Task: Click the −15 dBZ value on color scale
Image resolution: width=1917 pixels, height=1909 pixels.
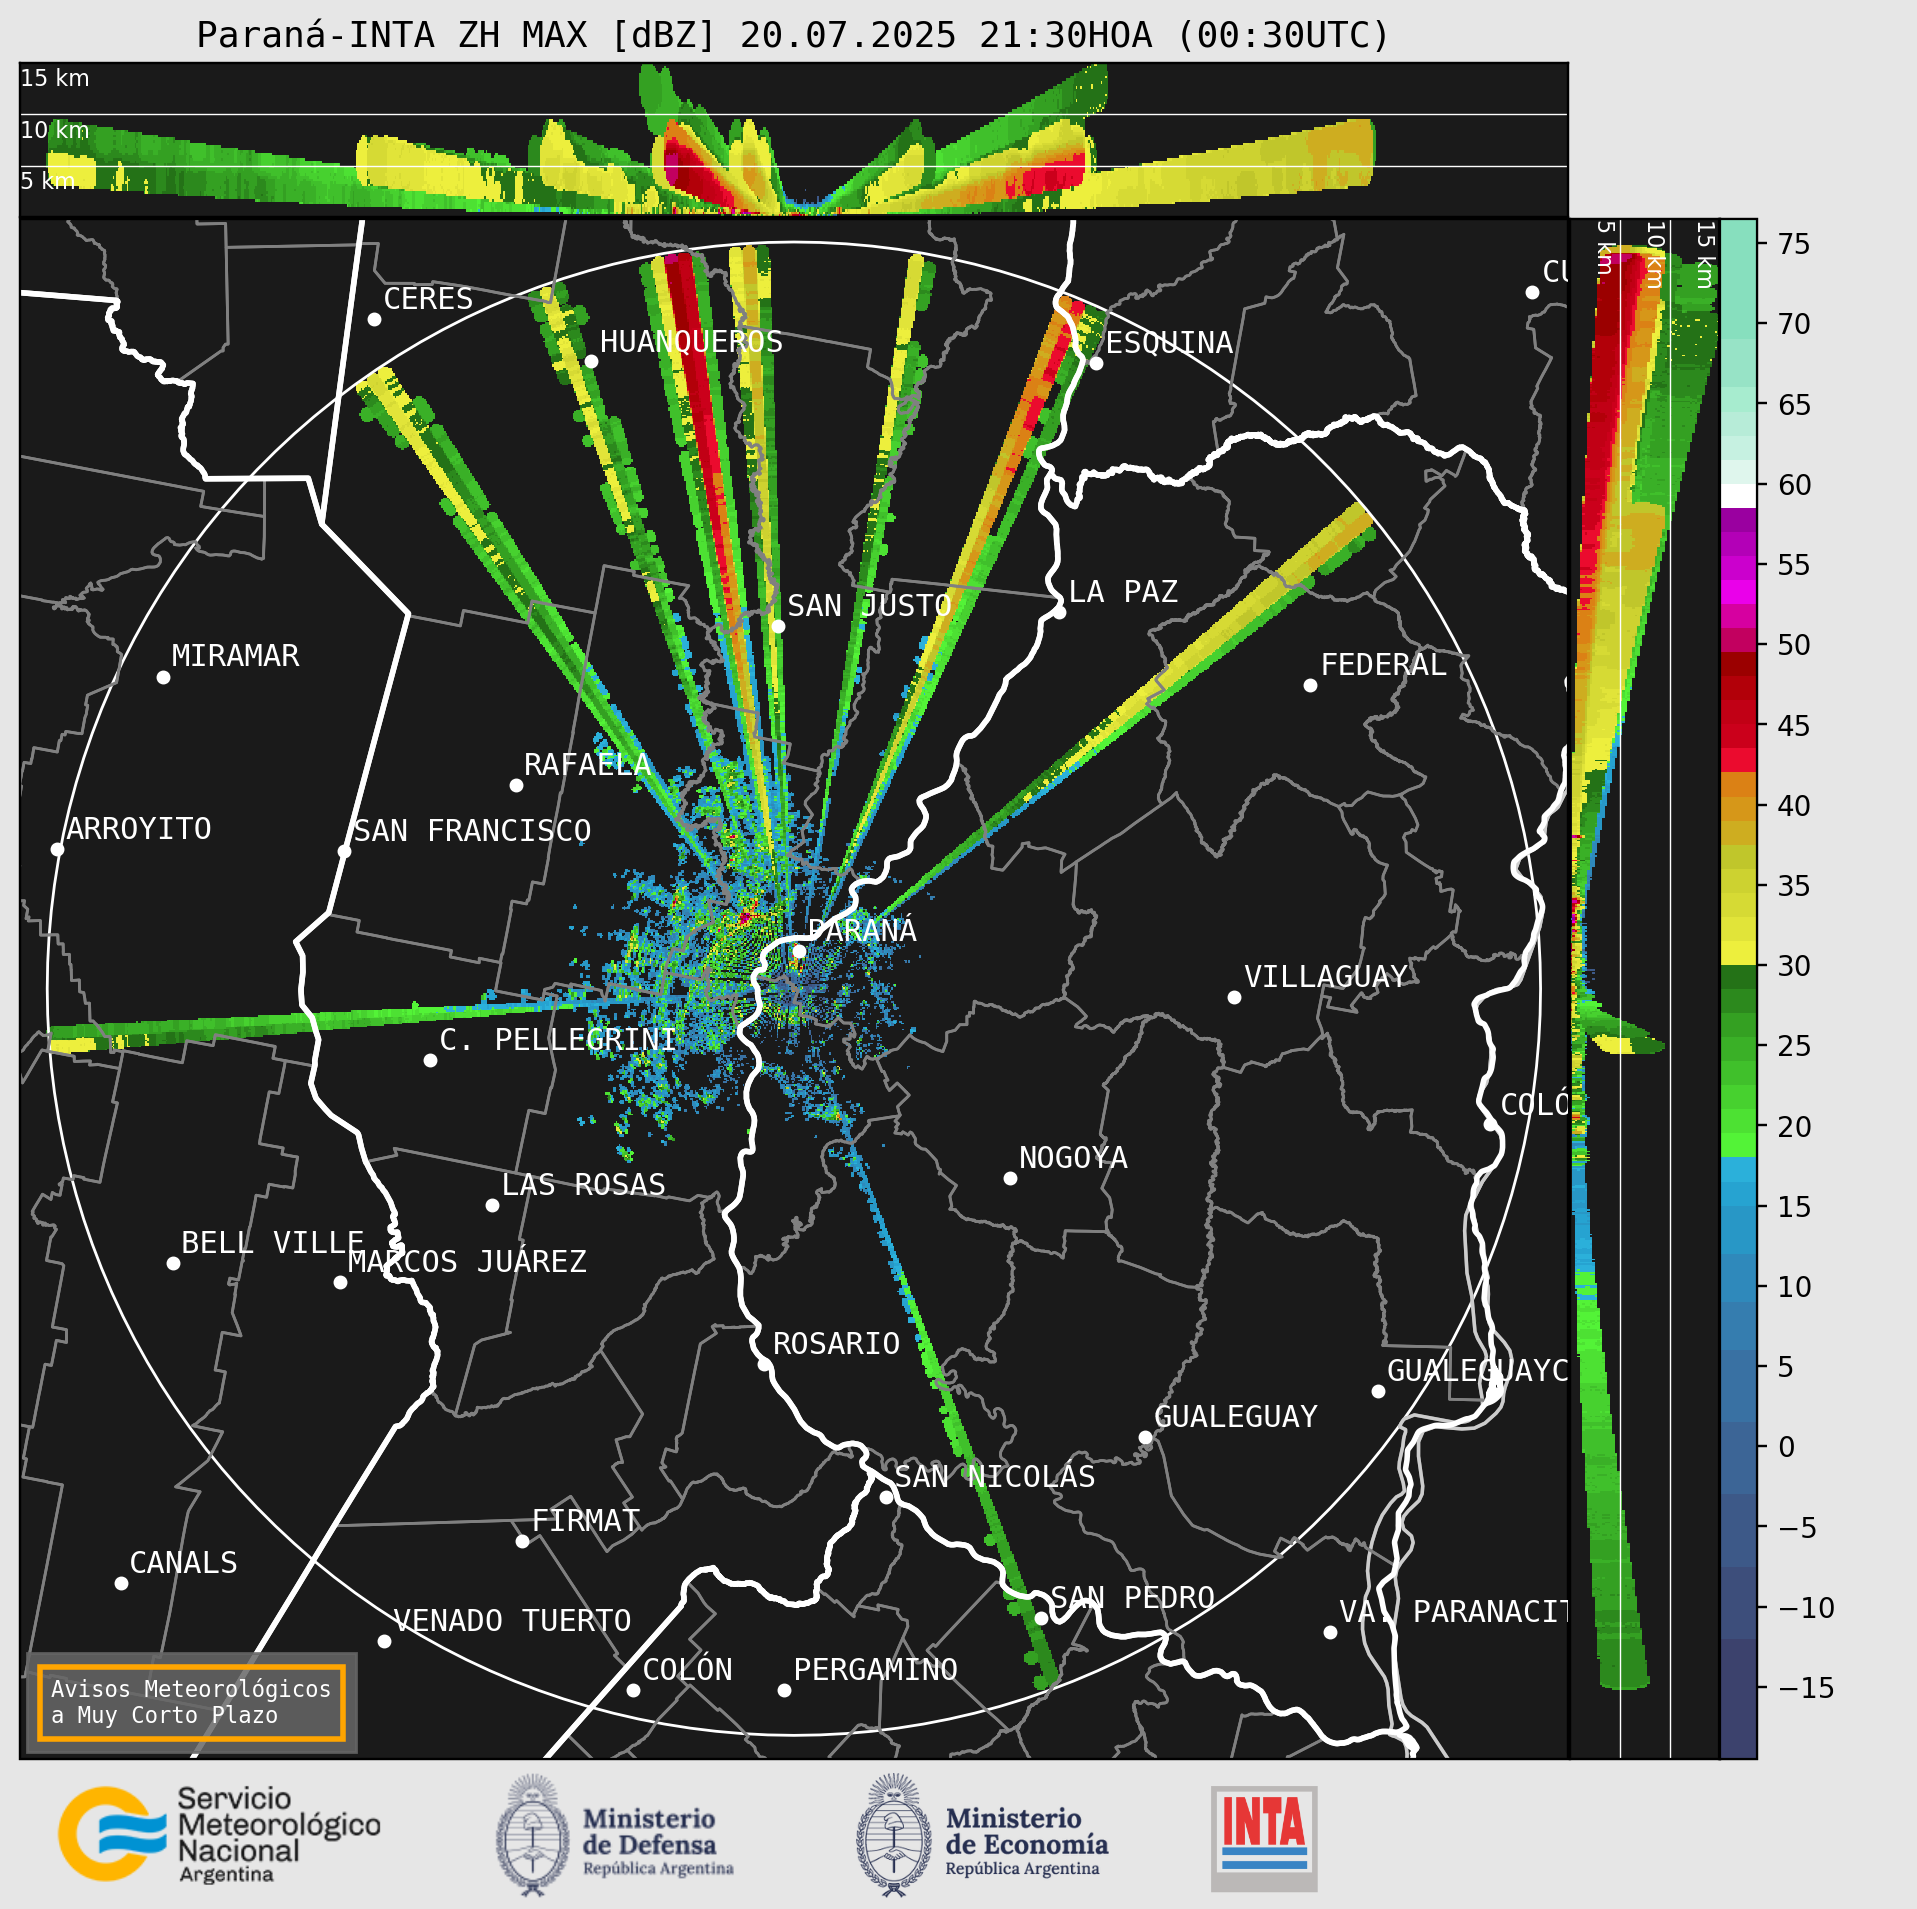Action: coord(1806,1688)
